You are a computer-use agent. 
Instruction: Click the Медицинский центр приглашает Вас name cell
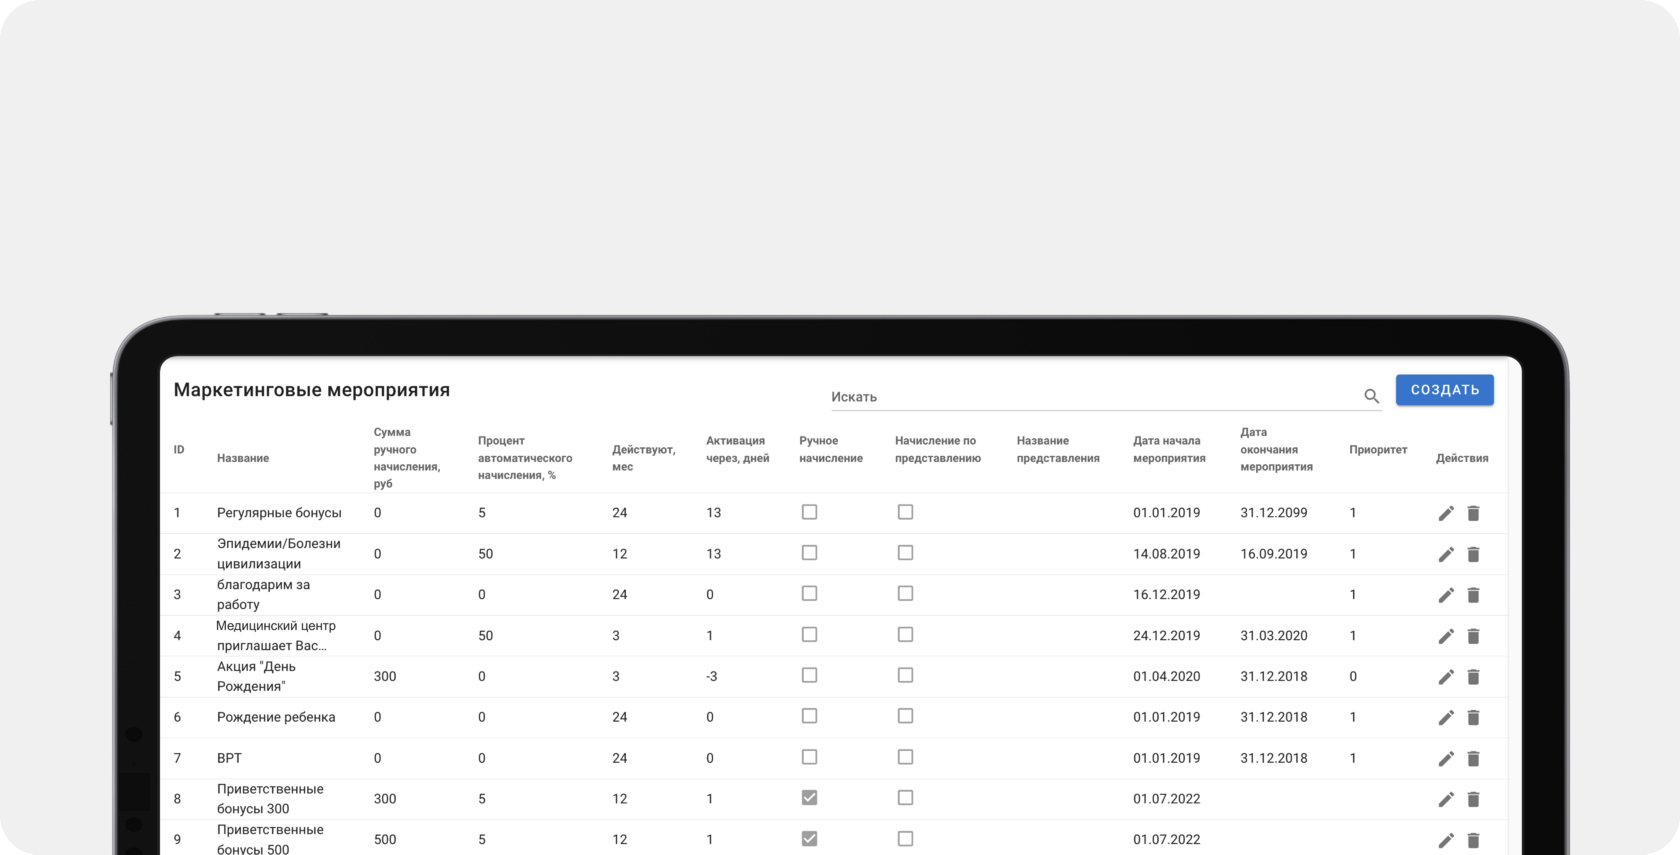pos(276,636)
